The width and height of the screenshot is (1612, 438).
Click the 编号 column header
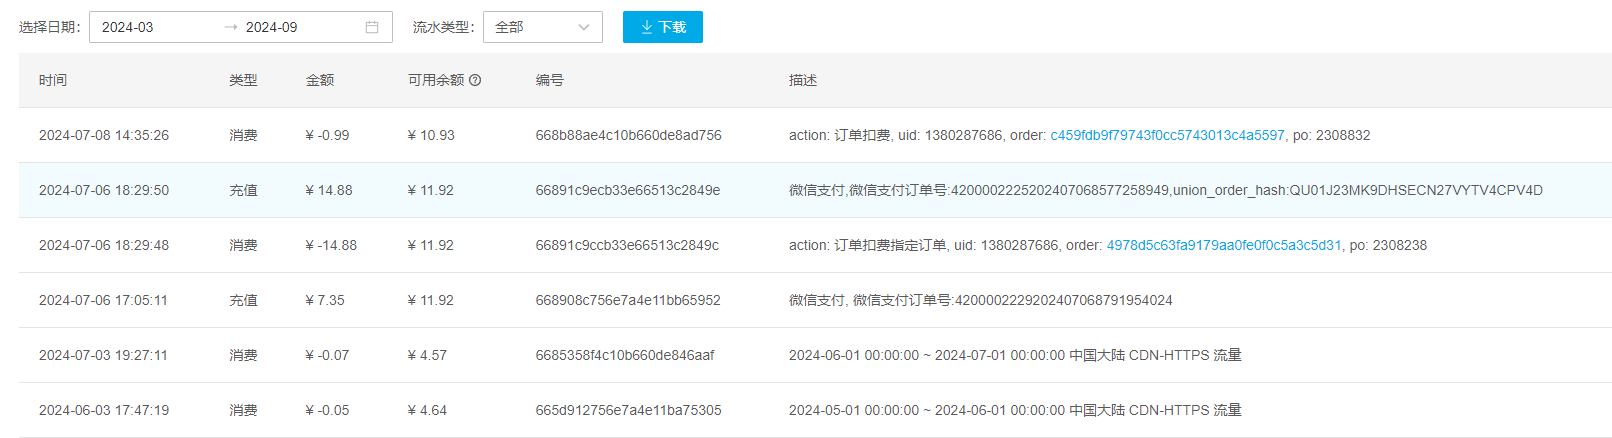click(550, 80)
